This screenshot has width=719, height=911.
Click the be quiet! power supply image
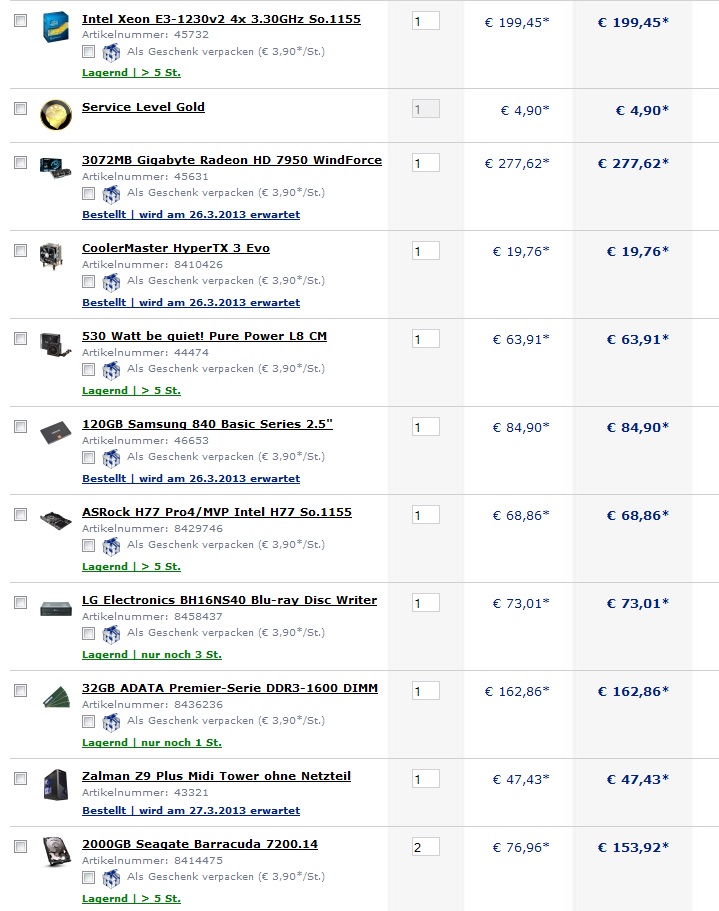point(56,344)
